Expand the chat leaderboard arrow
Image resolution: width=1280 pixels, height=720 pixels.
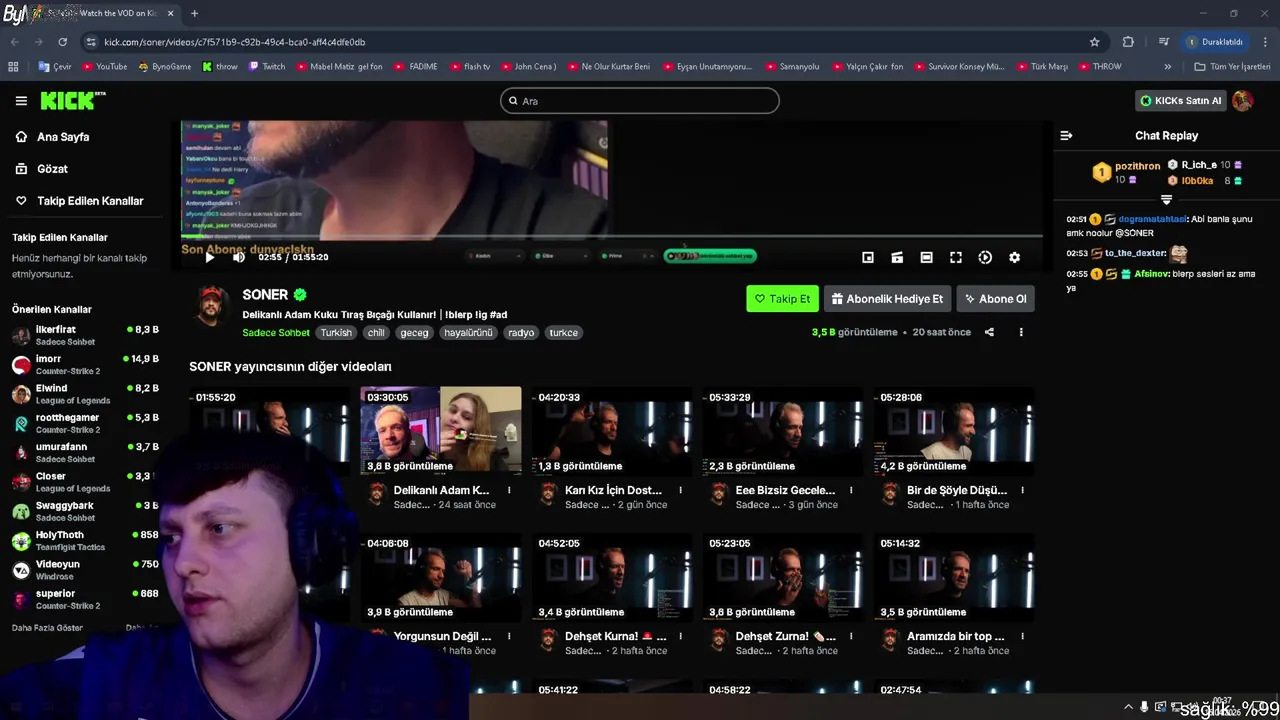1166,200
